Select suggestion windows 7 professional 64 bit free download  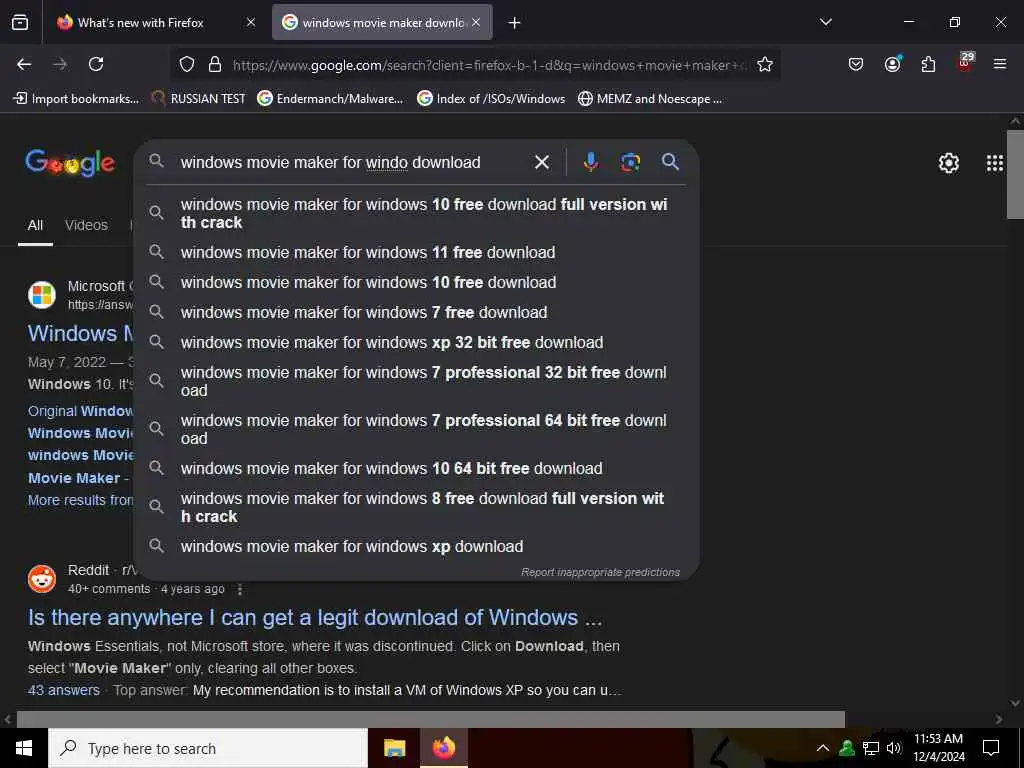[416, 429]
